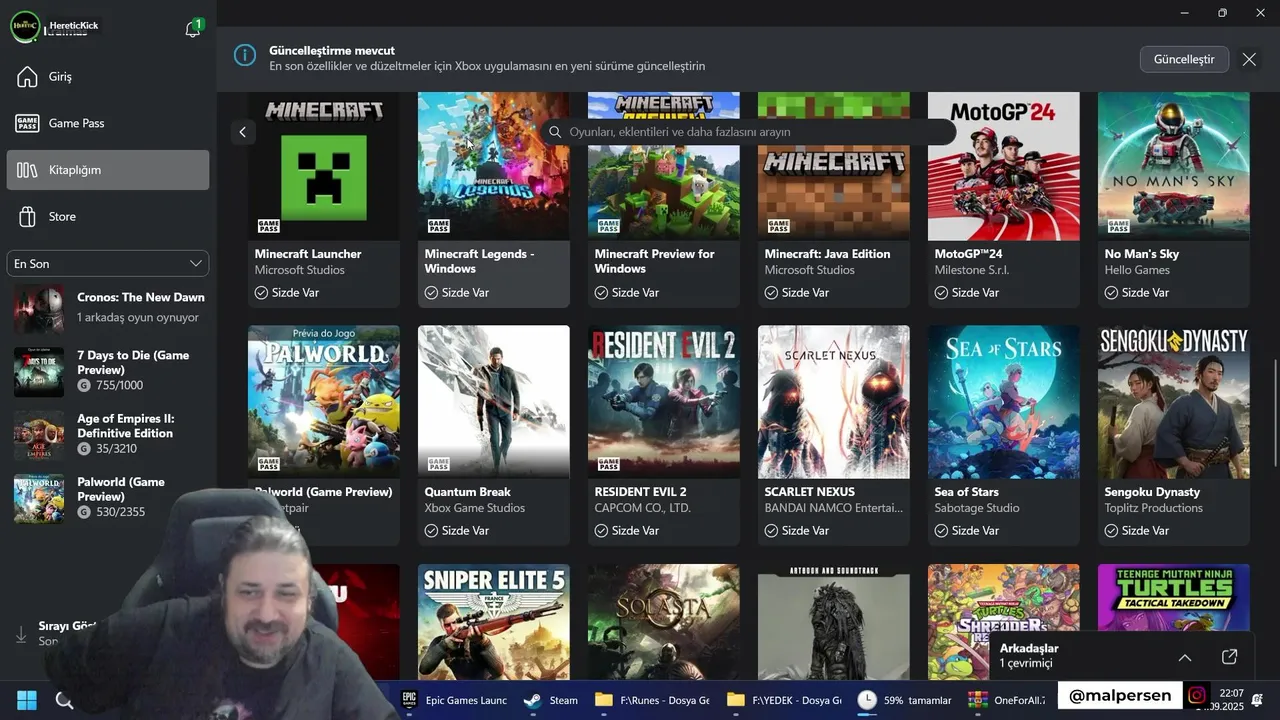Open the 59% tamamlandı progress taskbar item

coord(905,700)
